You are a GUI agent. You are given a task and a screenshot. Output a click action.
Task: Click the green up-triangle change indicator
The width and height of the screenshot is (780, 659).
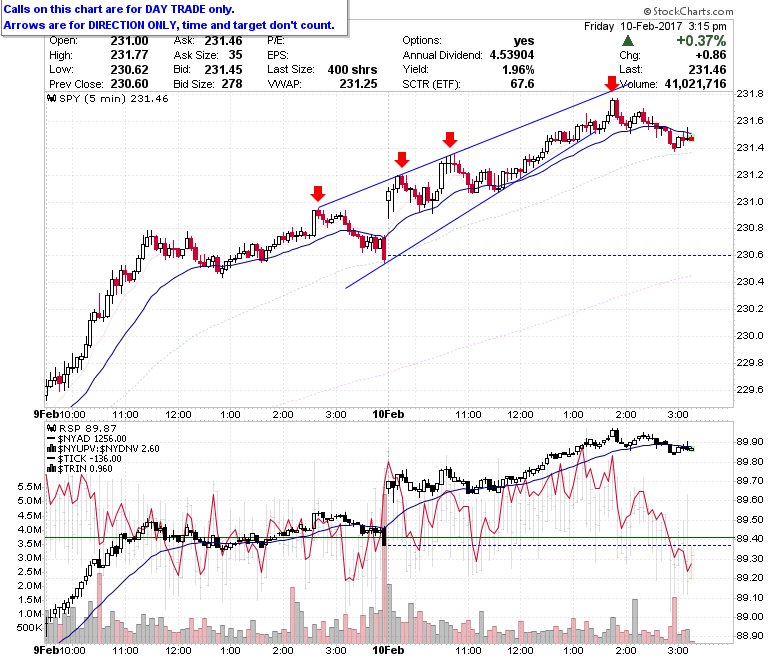(x=627, y=40)
